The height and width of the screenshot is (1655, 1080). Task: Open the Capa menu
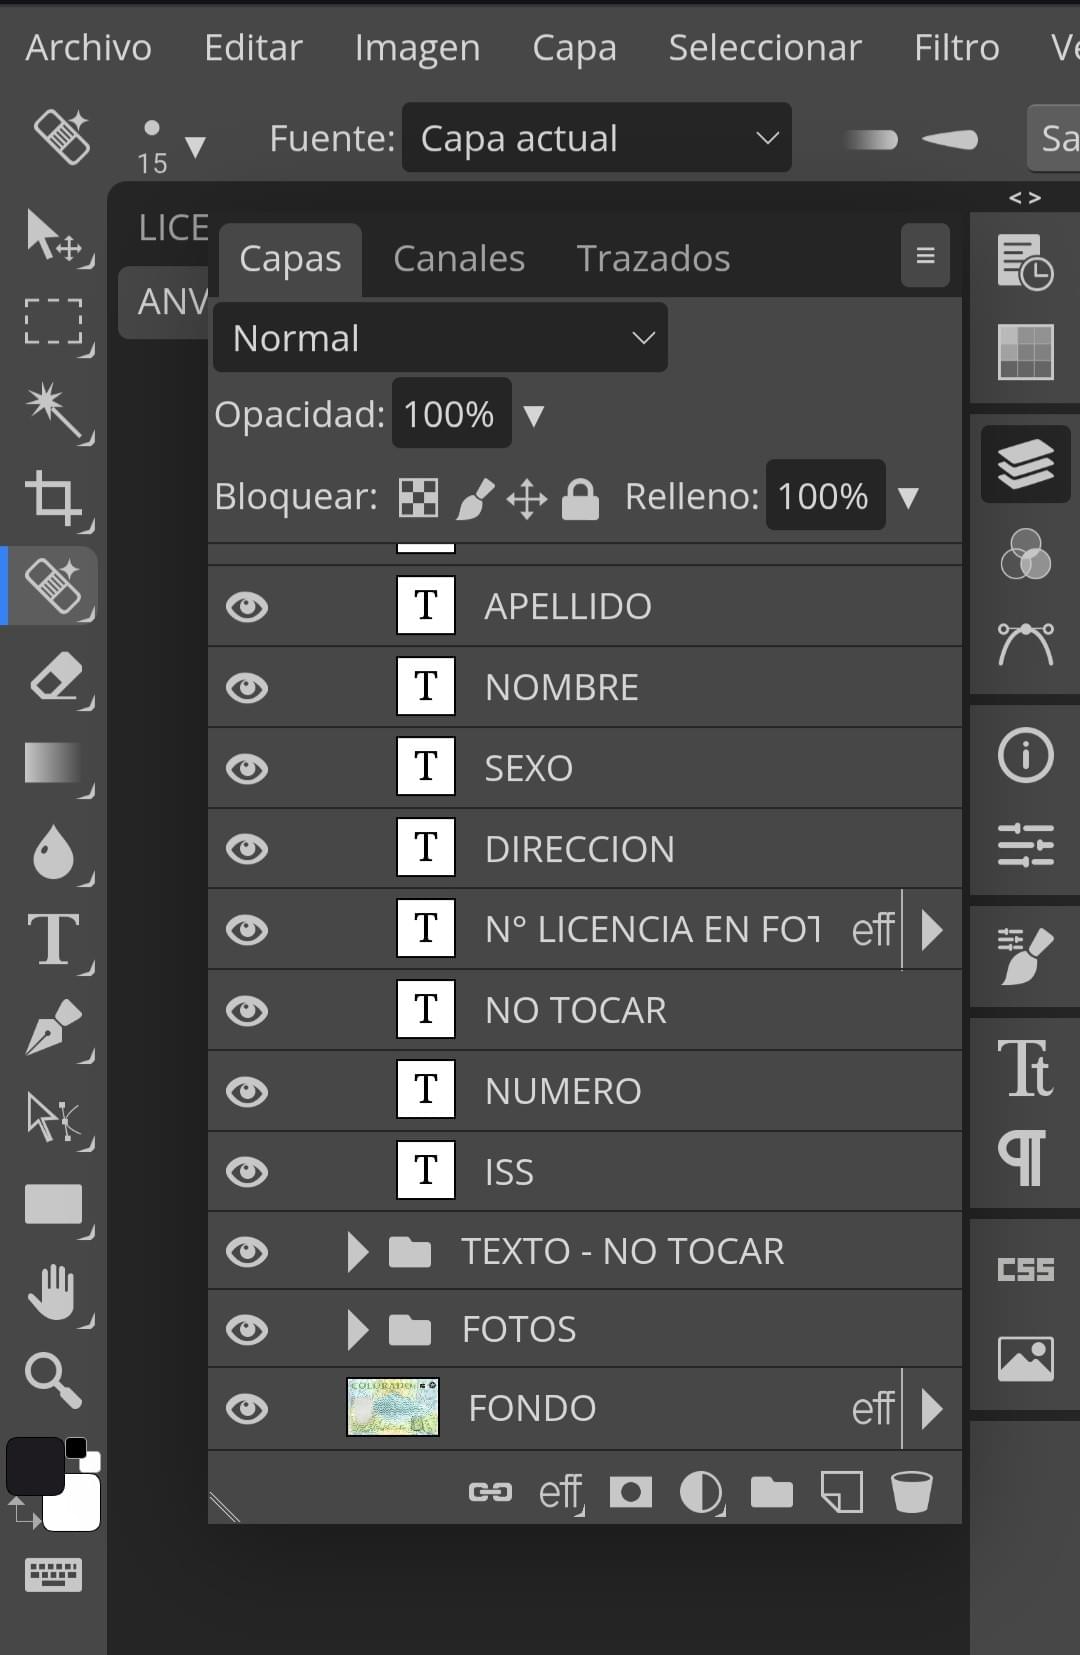(575, 48)
